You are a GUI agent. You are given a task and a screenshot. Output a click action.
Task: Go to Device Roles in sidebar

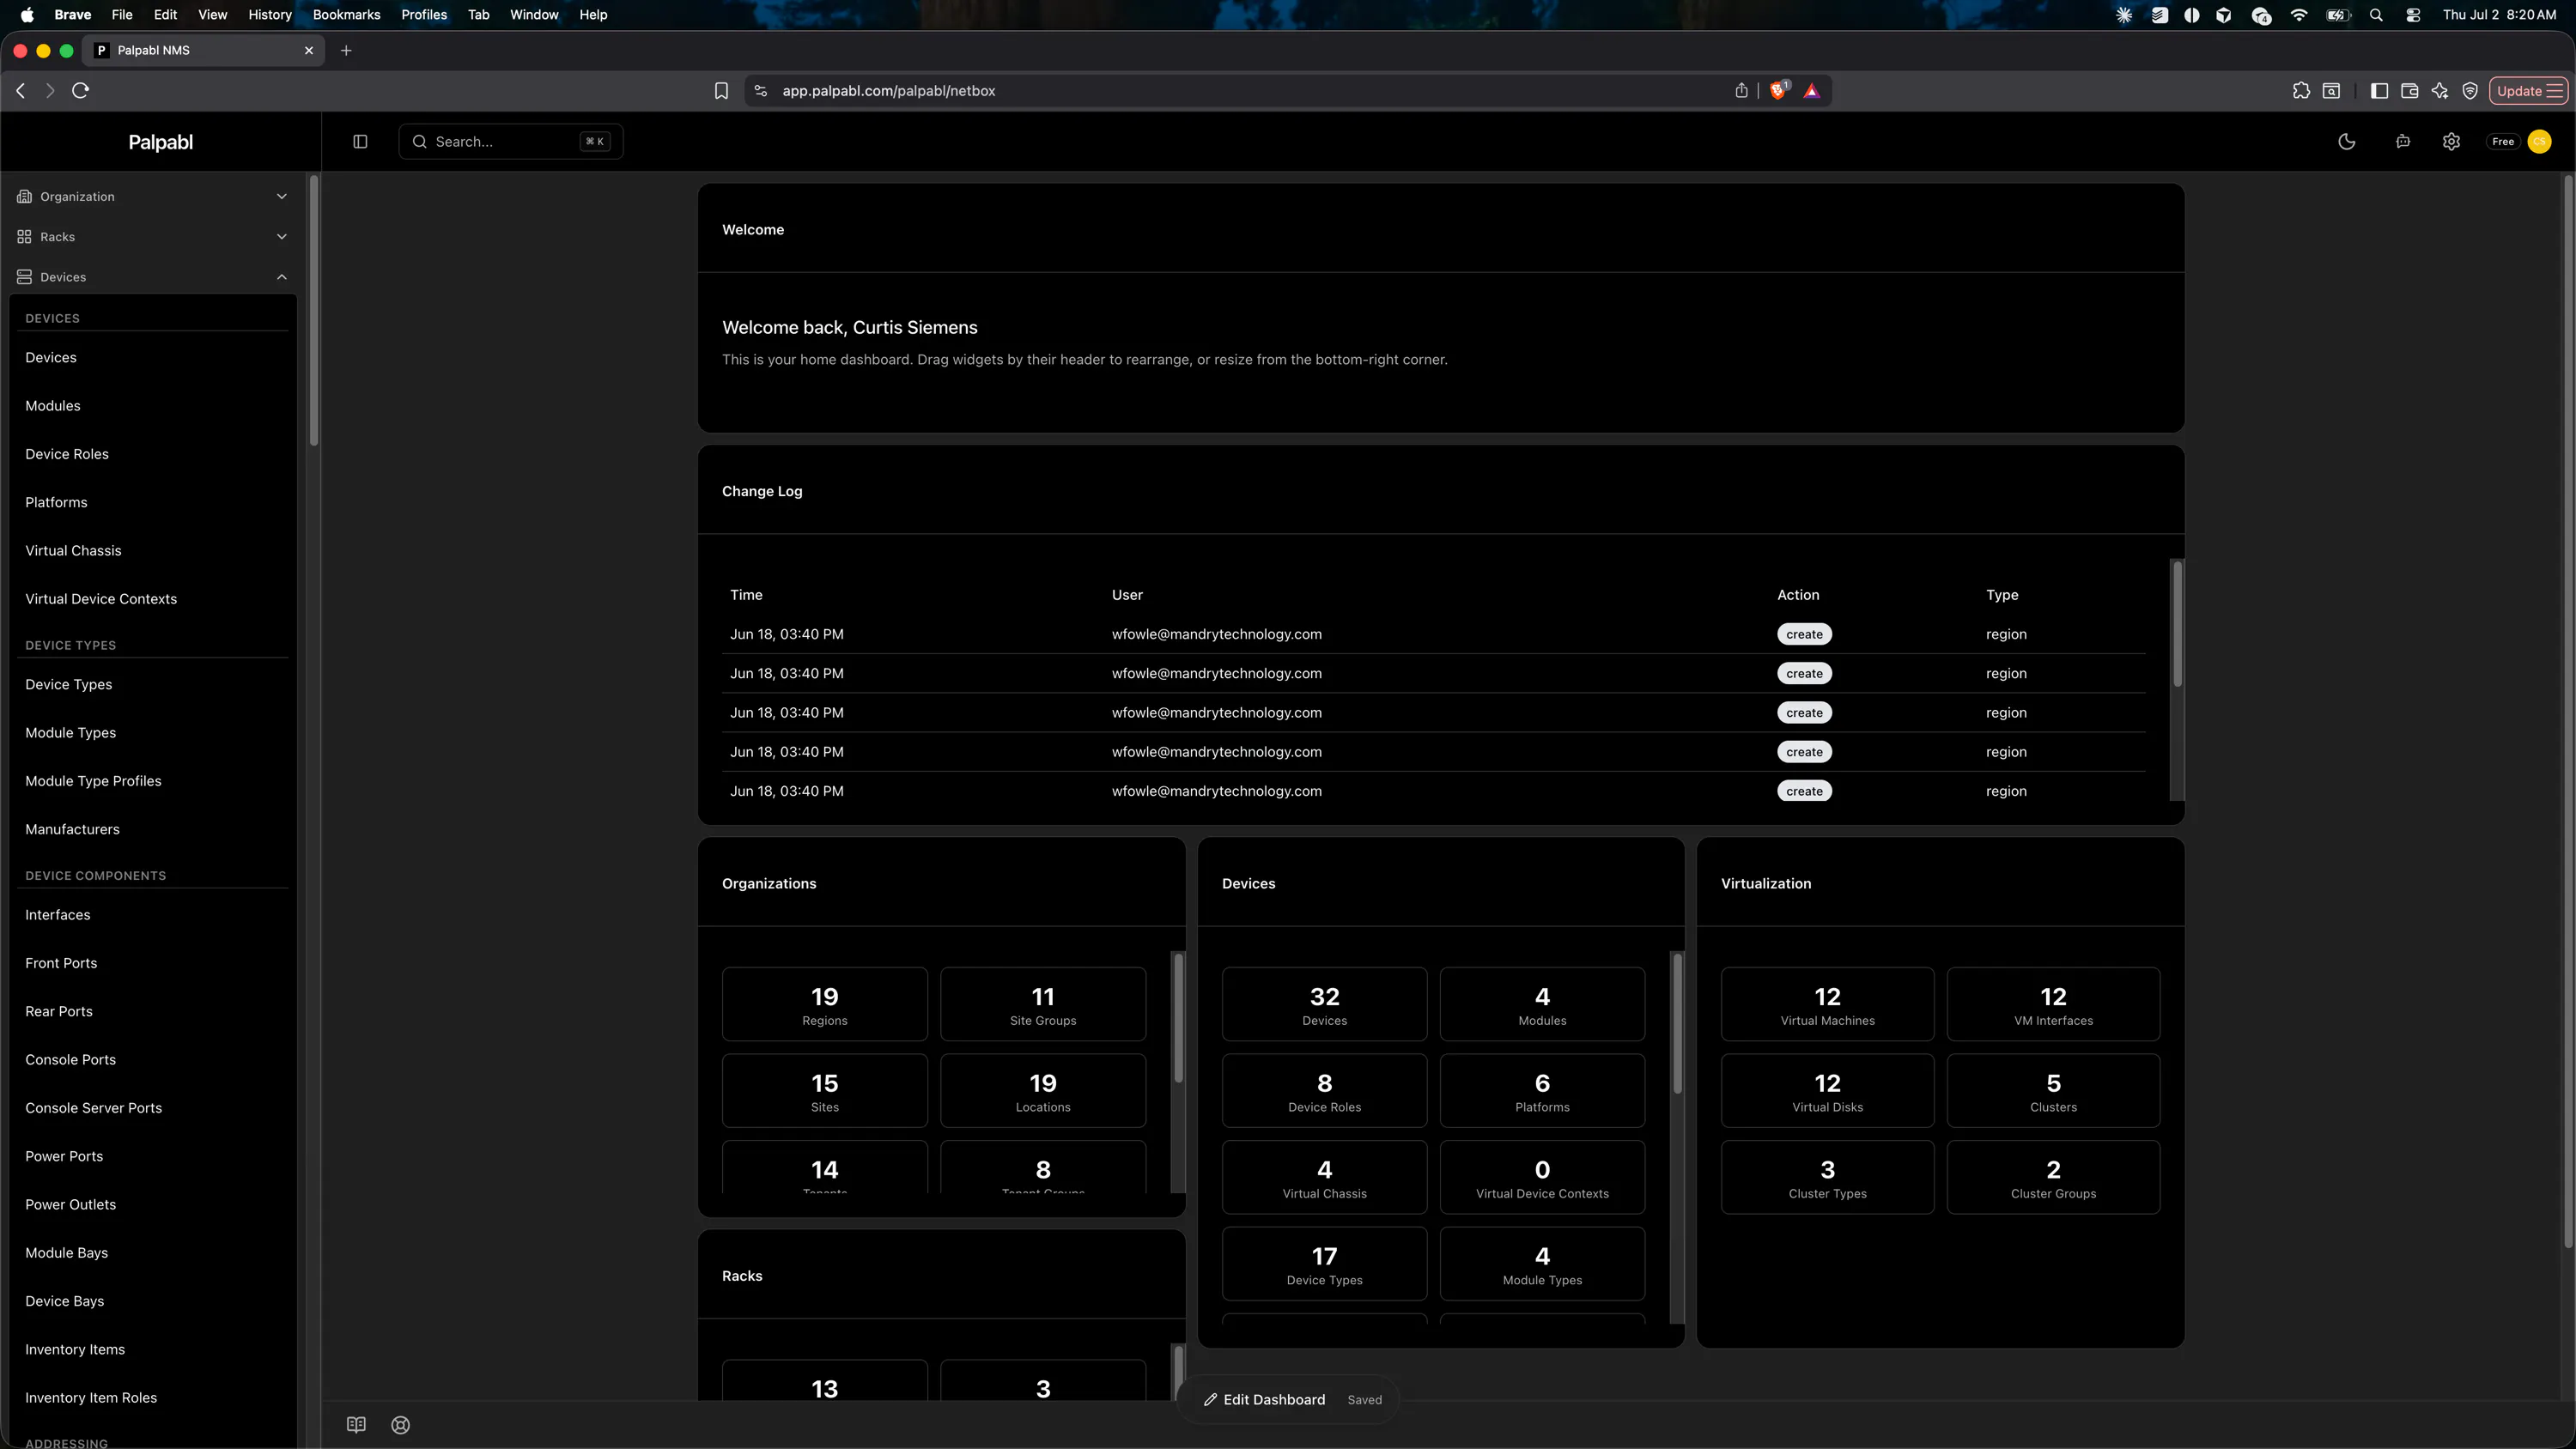tap(67, 453)
